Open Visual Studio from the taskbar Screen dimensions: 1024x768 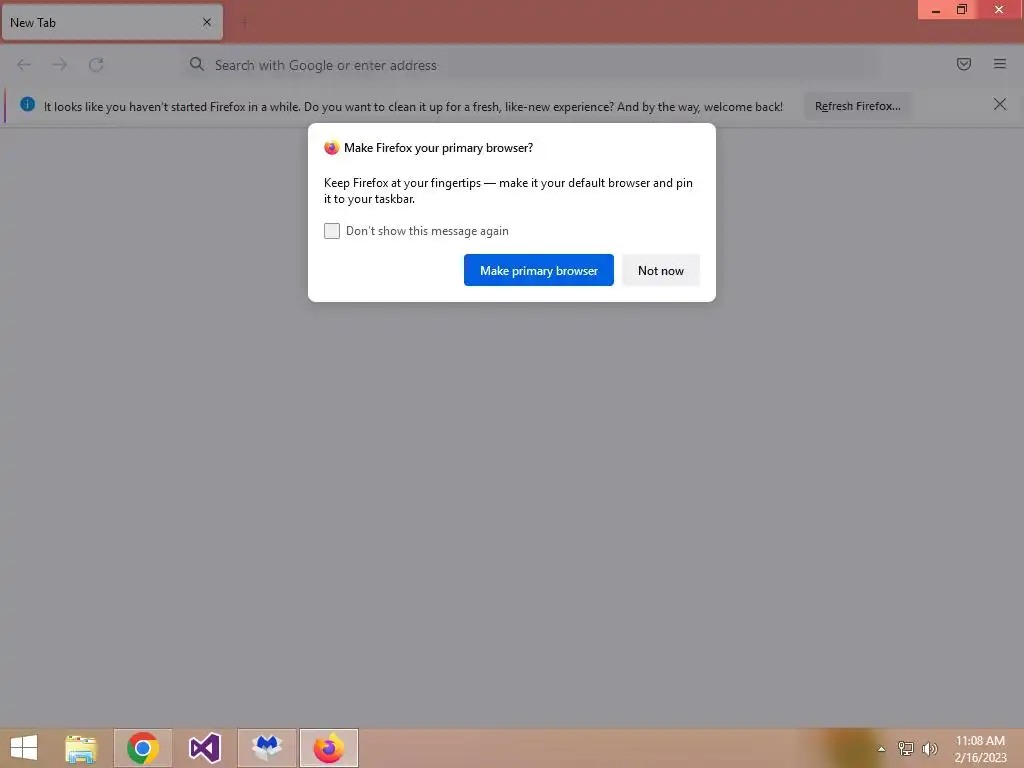tap(204, 748)
